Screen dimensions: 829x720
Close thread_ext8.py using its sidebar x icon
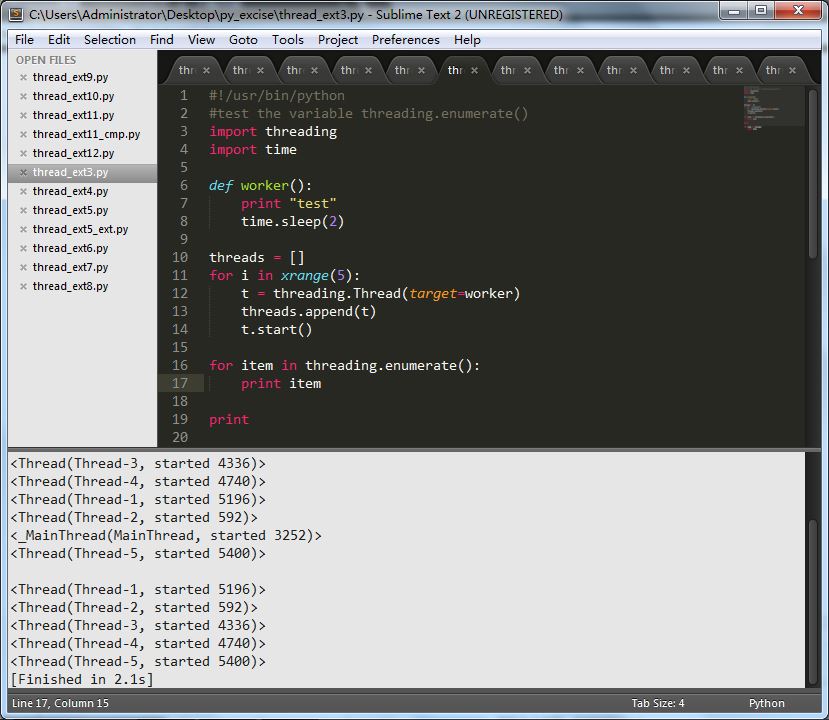[23, 287]
